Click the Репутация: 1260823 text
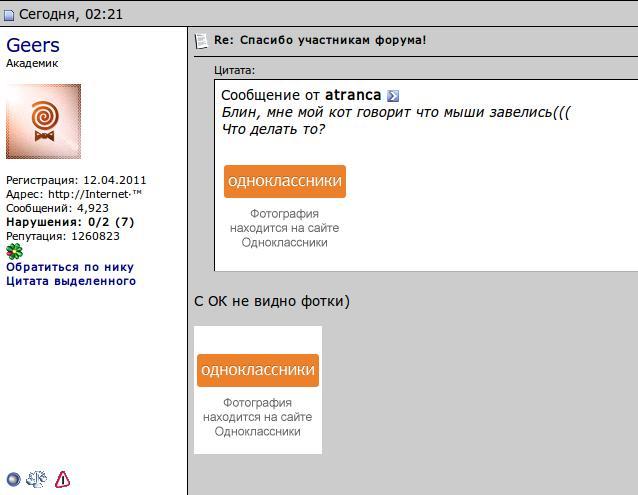The width and height of the screenshot is (638, 495). (x=63, y=236)
